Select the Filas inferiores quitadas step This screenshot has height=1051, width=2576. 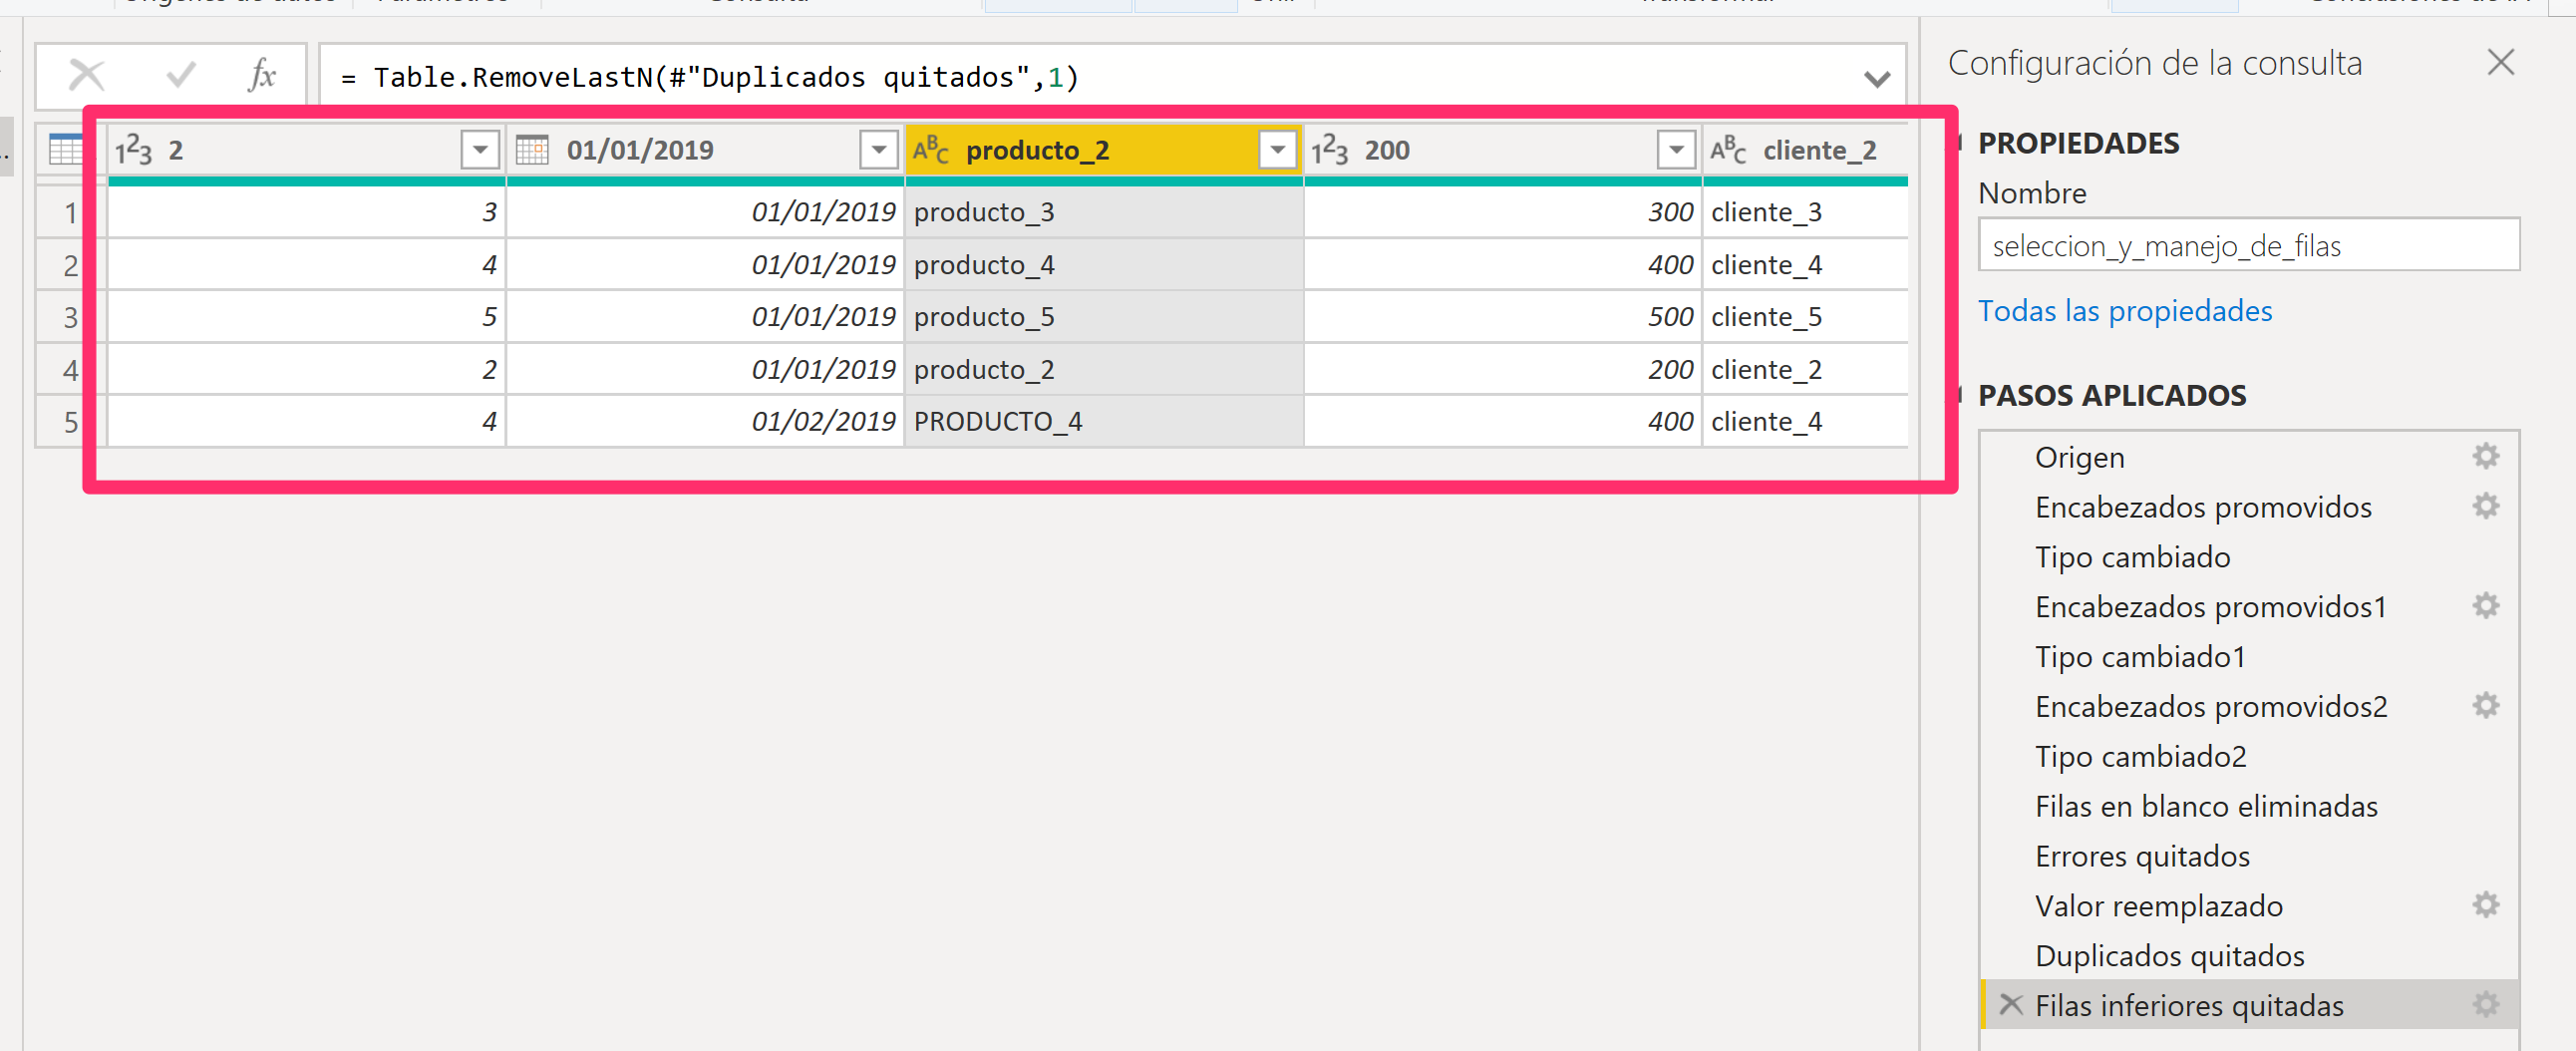coord(2249,1006)
